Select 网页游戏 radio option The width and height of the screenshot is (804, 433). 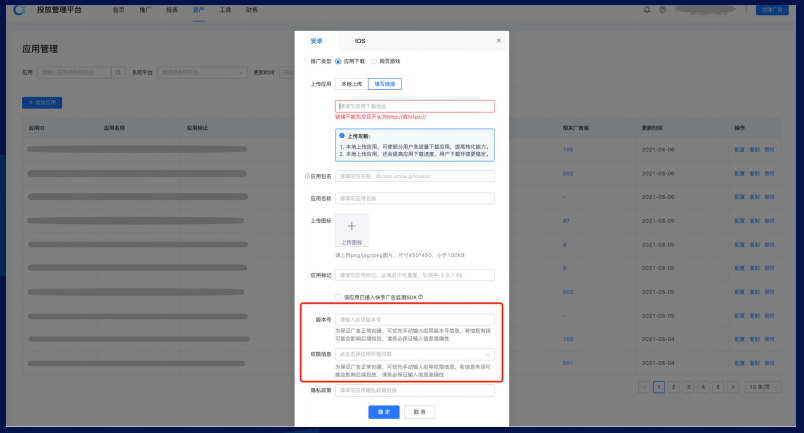pyautogui.click(x=374, y=62)
